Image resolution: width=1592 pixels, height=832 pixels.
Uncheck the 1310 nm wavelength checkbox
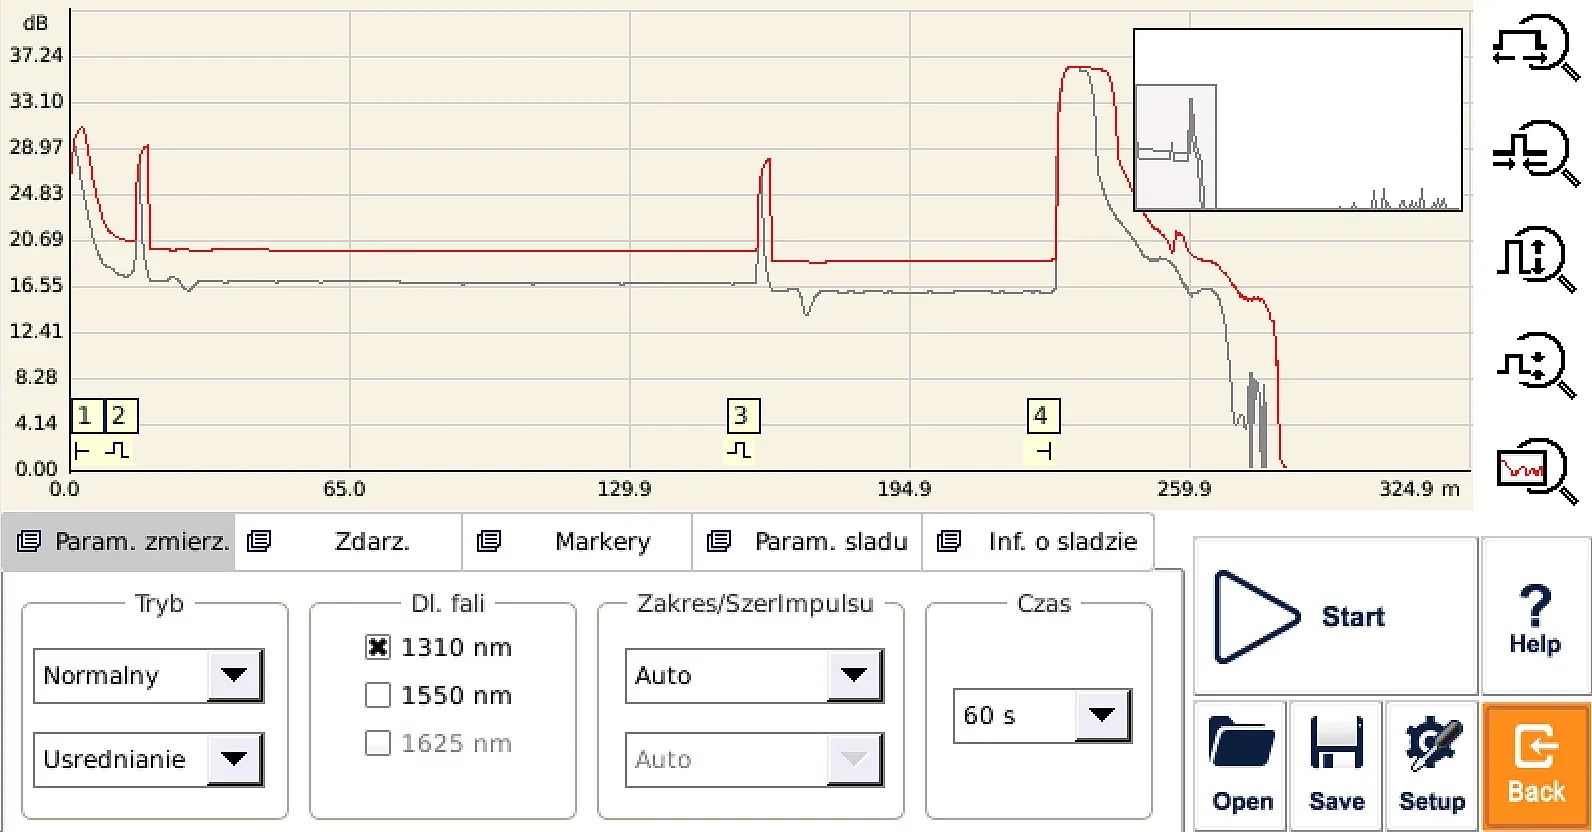click(378, 647)
